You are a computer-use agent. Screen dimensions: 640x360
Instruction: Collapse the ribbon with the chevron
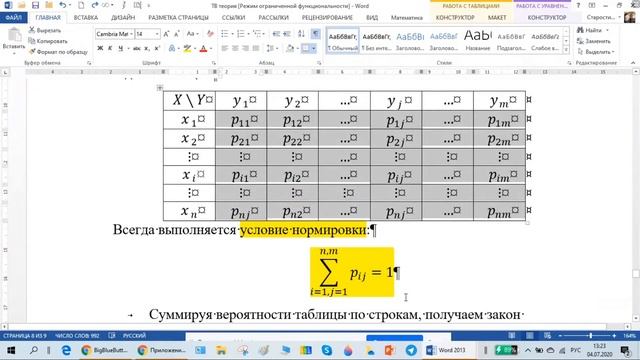tap(633, 63)
